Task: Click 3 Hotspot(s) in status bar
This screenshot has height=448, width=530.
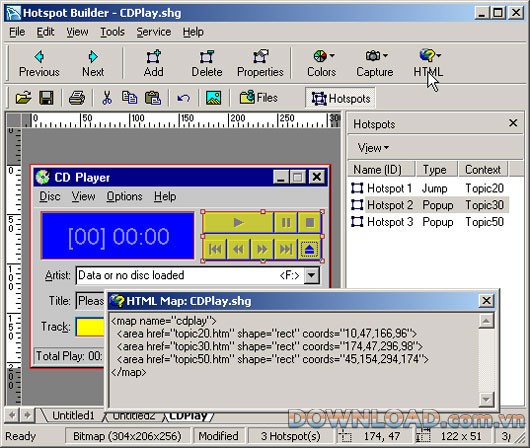Action: point(291,436)
